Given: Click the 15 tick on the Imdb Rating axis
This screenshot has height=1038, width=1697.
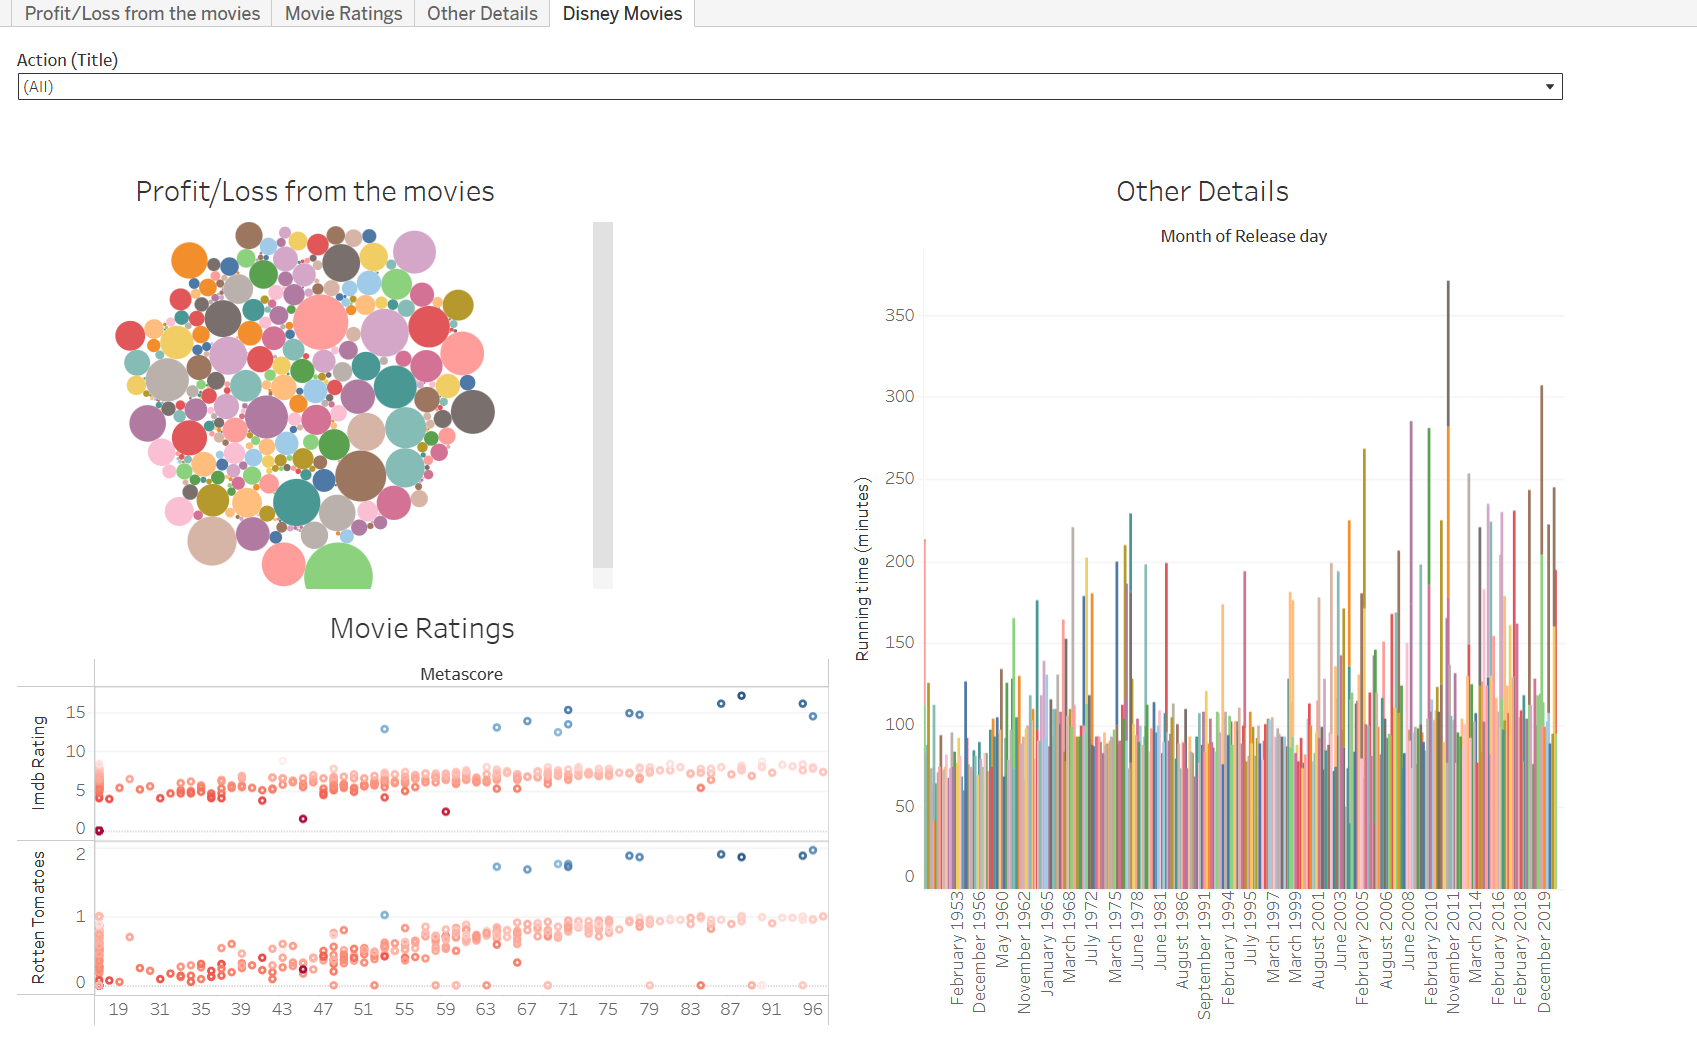Looking at the screenshot, I should [x=75, y=712].
